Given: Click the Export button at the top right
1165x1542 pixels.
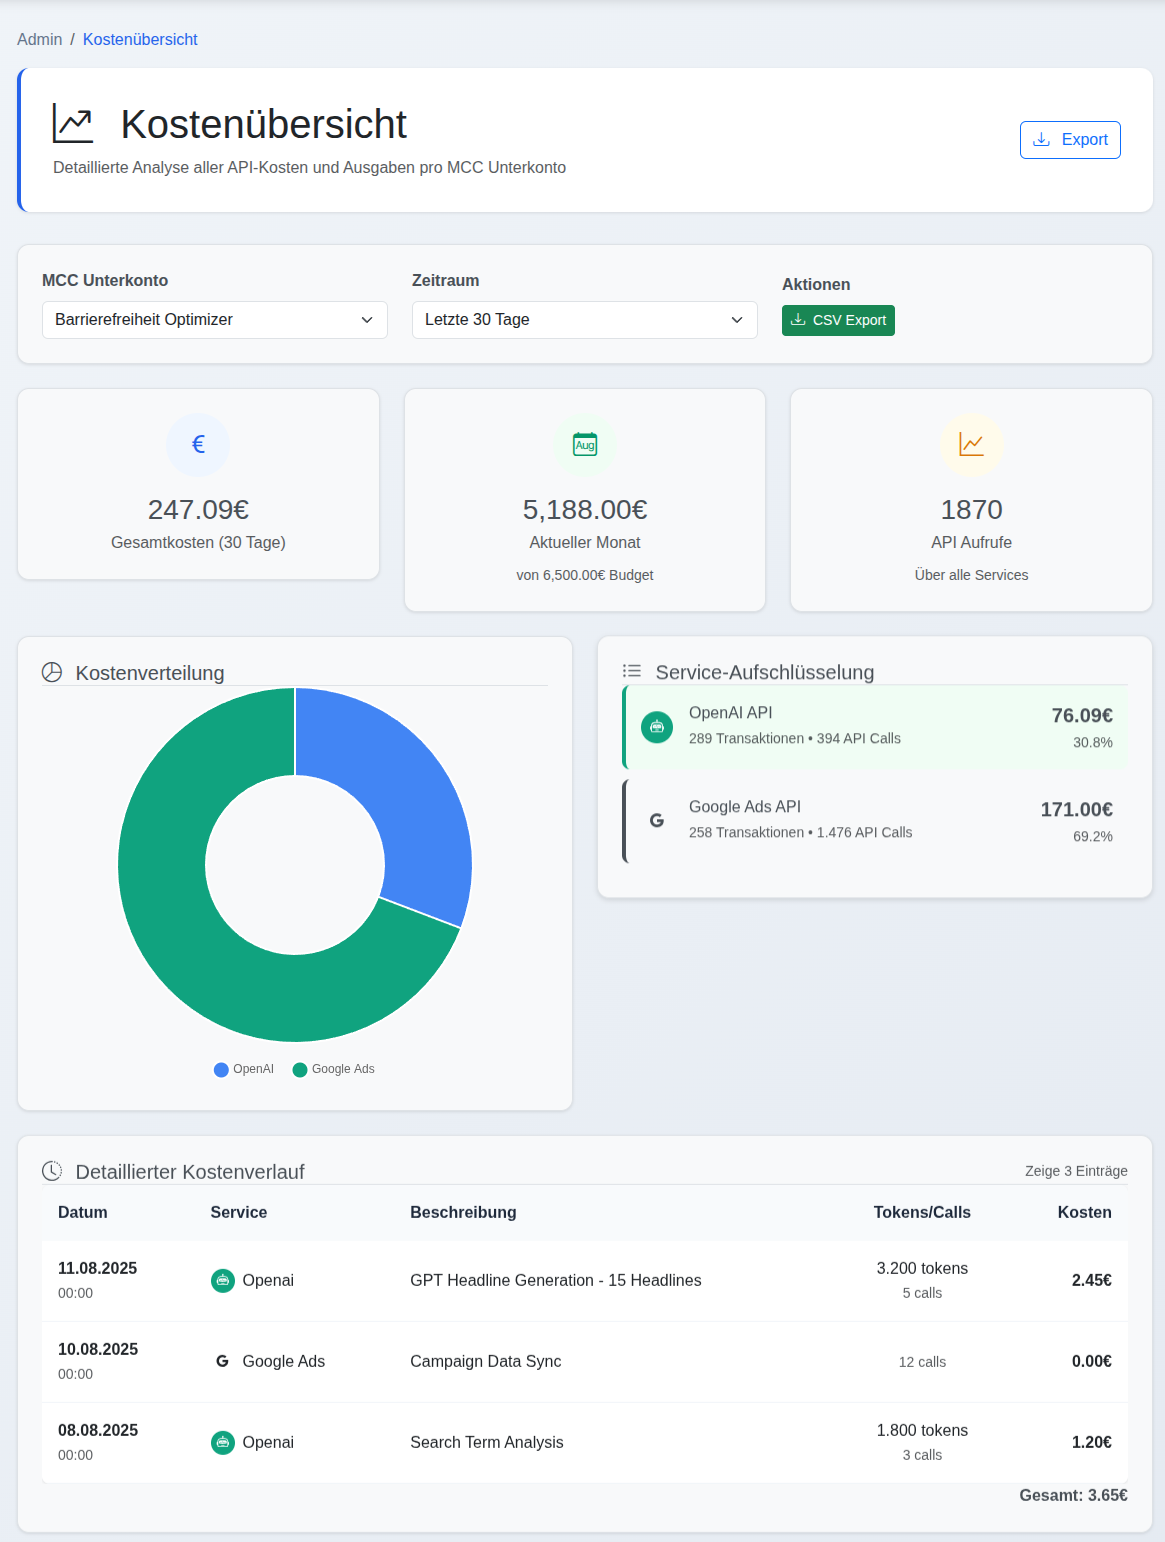Looking at the screenshot, I should [1070, 139].
